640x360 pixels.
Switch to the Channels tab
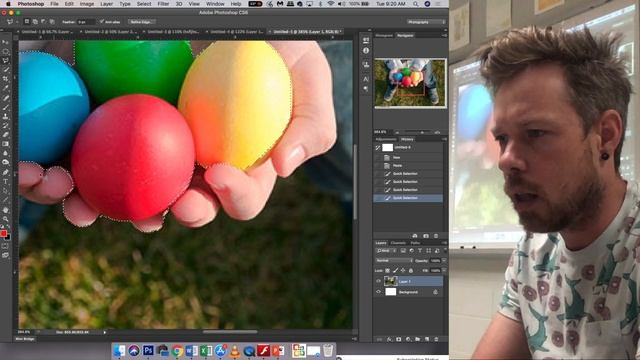pyautogui.click(x=398, y=243)
